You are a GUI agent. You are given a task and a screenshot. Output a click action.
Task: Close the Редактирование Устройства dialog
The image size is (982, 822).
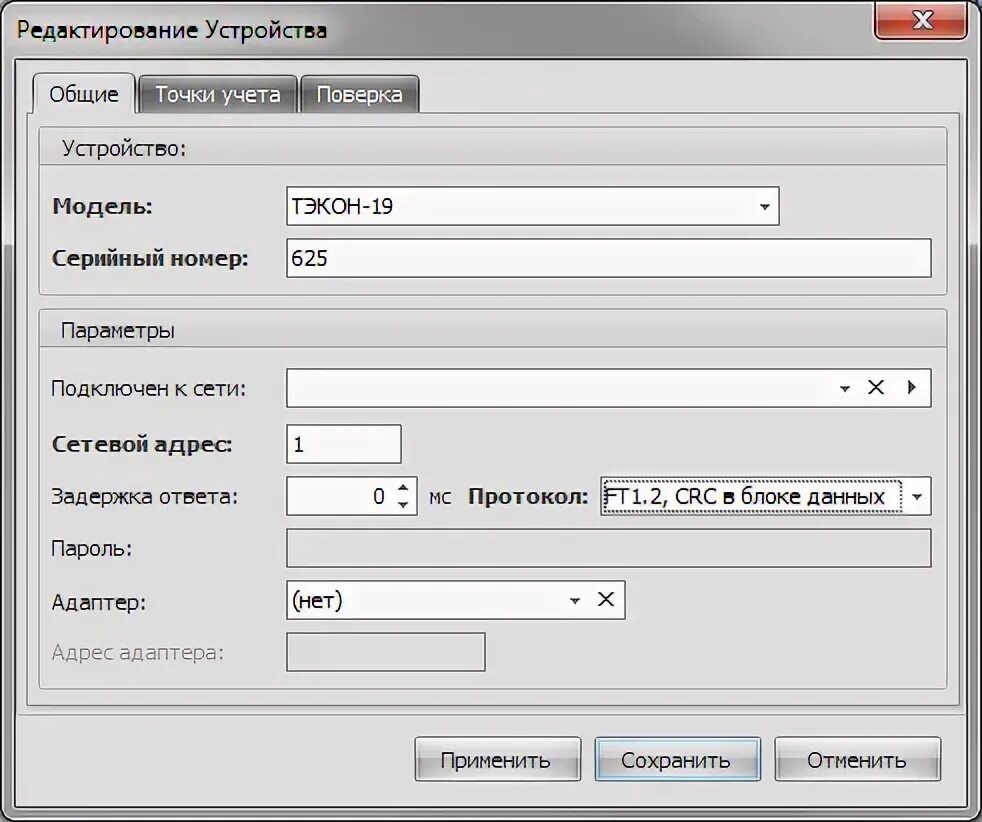click(x=921, y=20)
